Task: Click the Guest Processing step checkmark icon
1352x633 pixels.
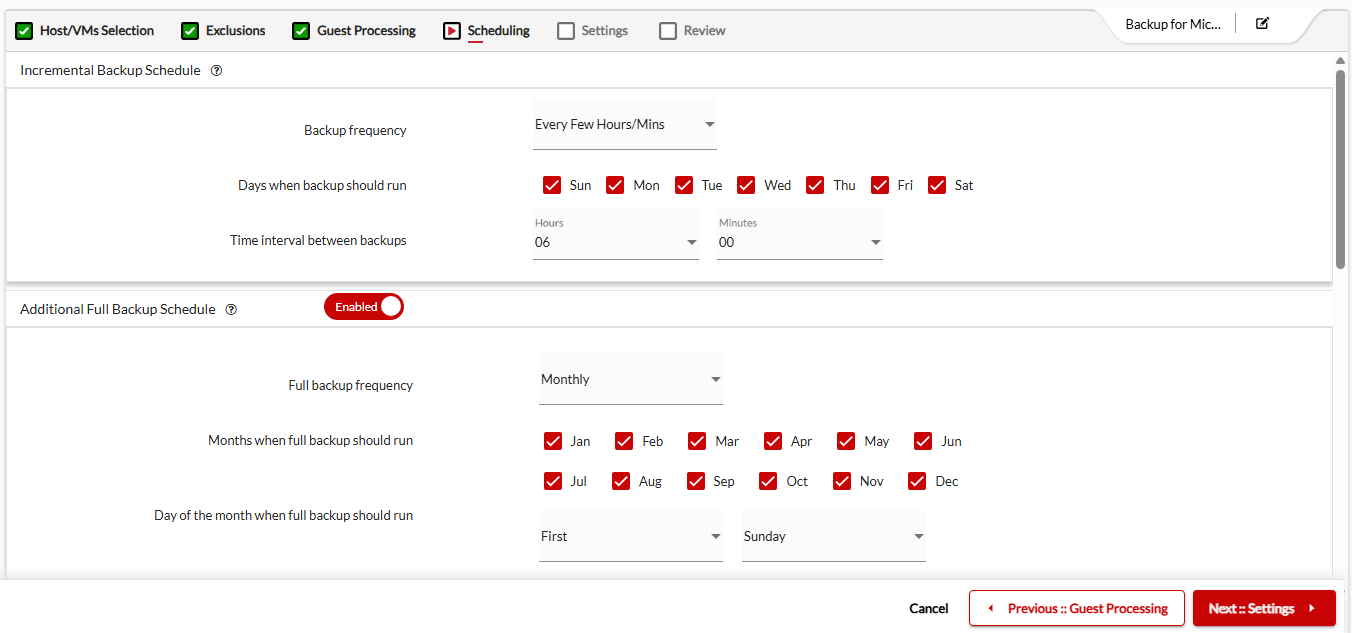Action: coord(301,31)
